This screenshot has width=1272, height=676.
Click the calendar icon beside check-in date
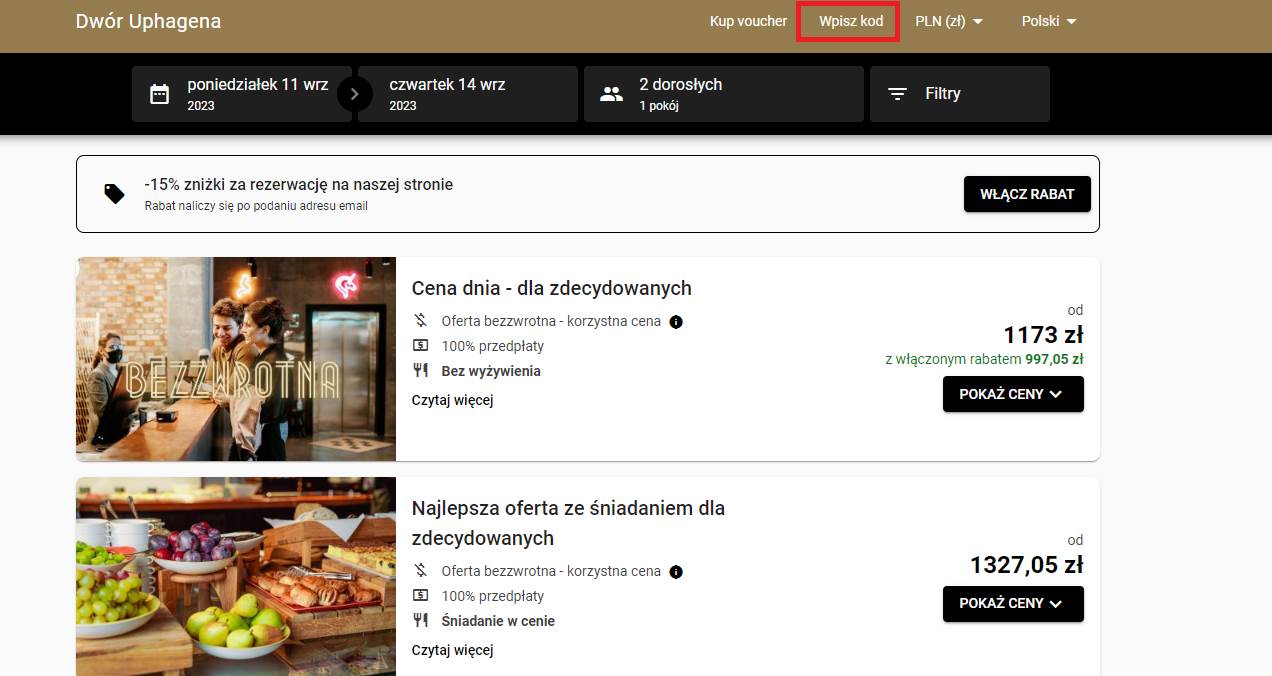(x=159, y=95)
